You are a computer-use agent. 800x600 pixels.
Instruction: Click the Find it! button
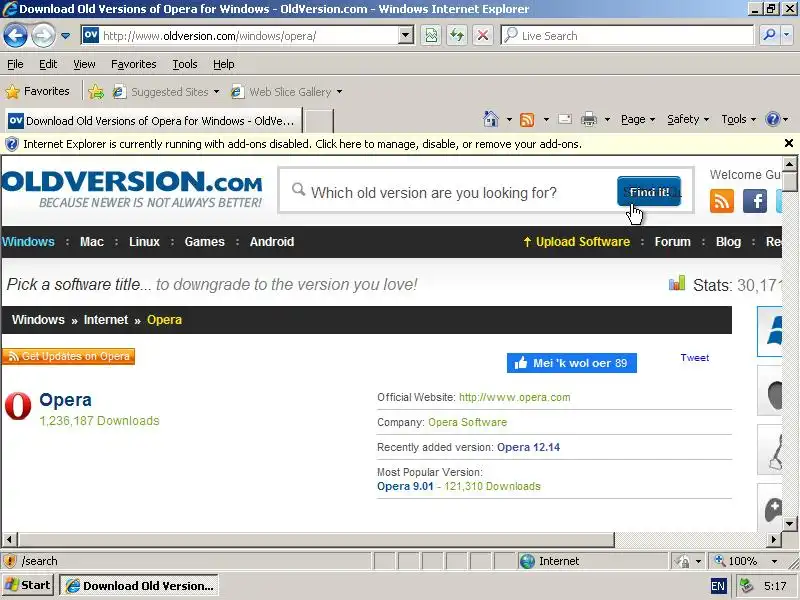coord(649,191)
